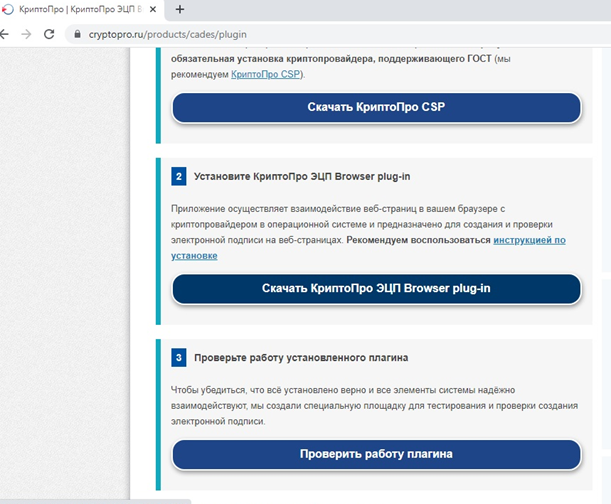Viewport: 611px width, 504px height.
Task: Click the cryptopro.ru address bar
Action: [x=300, y=33]
